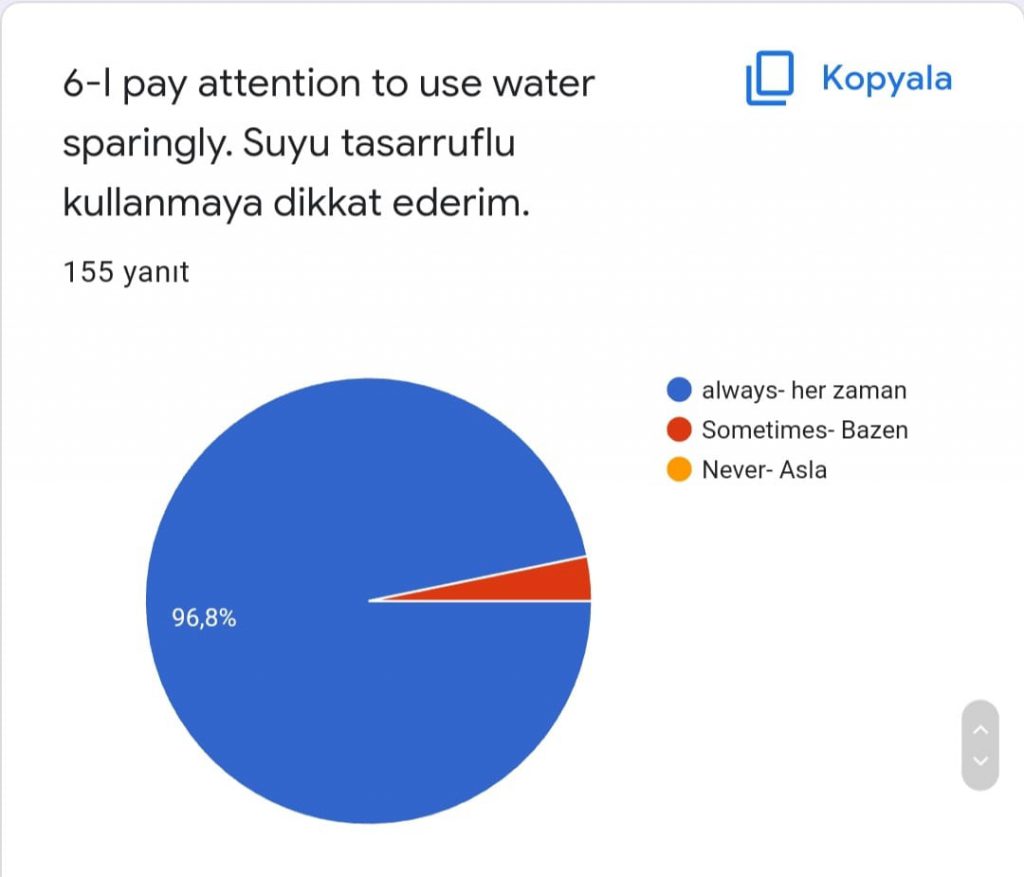Image resolution: width=1024 pixels, height=877 pixels.
Task: Click the Kopyala link text
Action: pyautogui.click(x=887, y=77)
